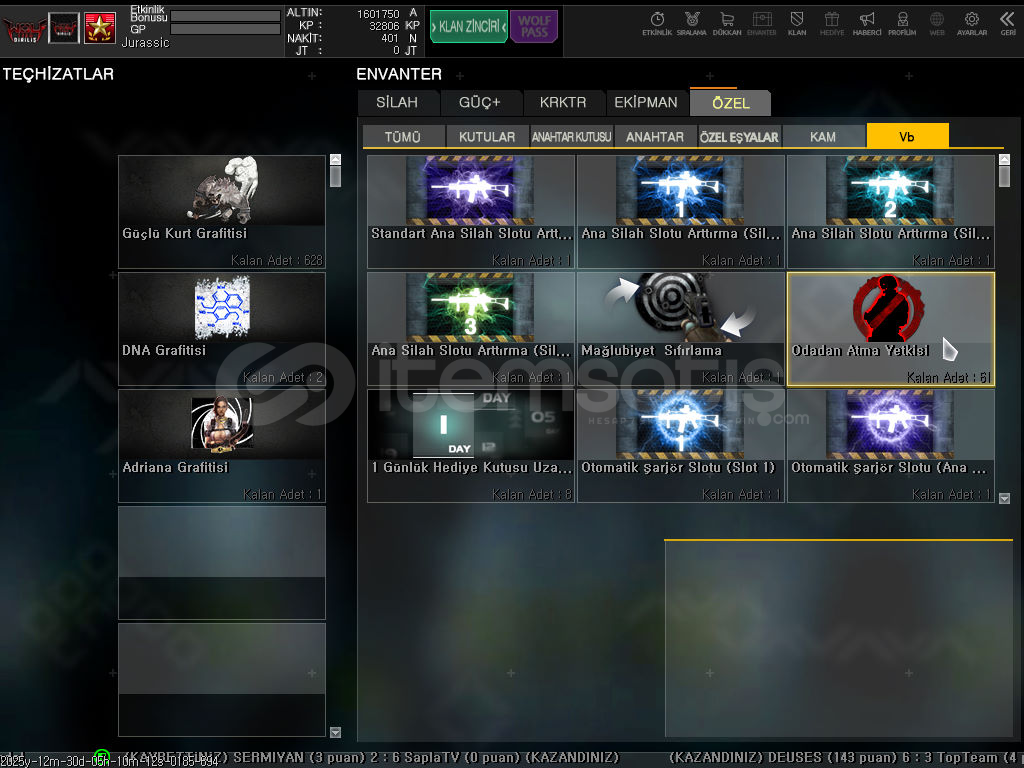Select the ANAHTAR sub-tab
This screenshot has width=1024, height=768.
click(655, 136)
